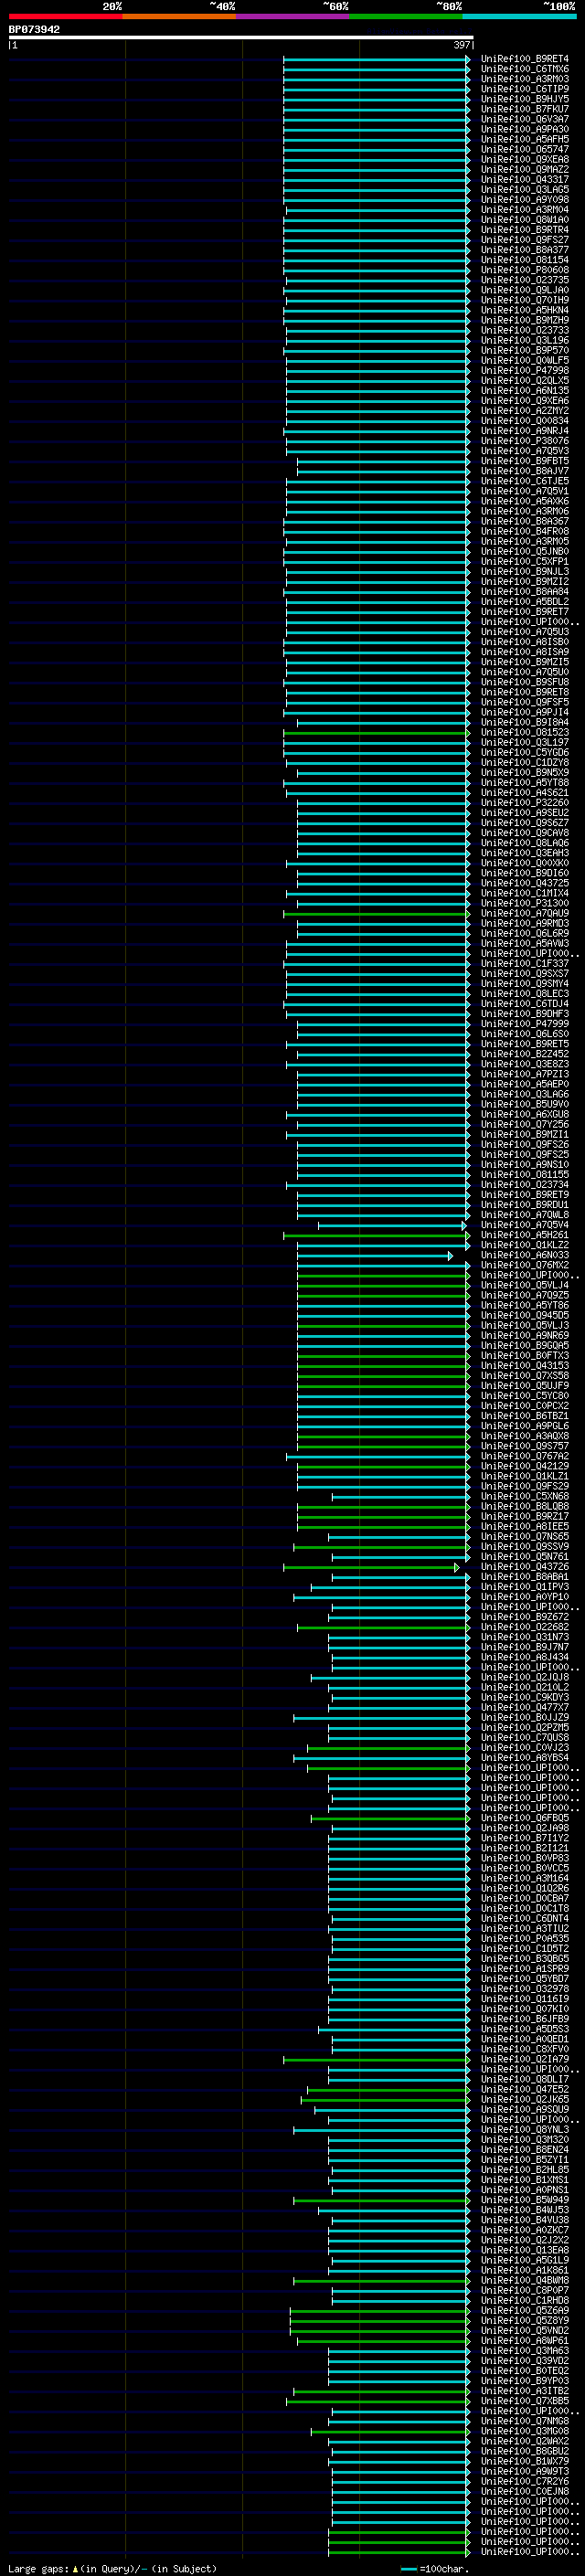This screenshot has height=2576, width=585.
Task: Click the white query sequence bar
Action: [x=241, y=38]
